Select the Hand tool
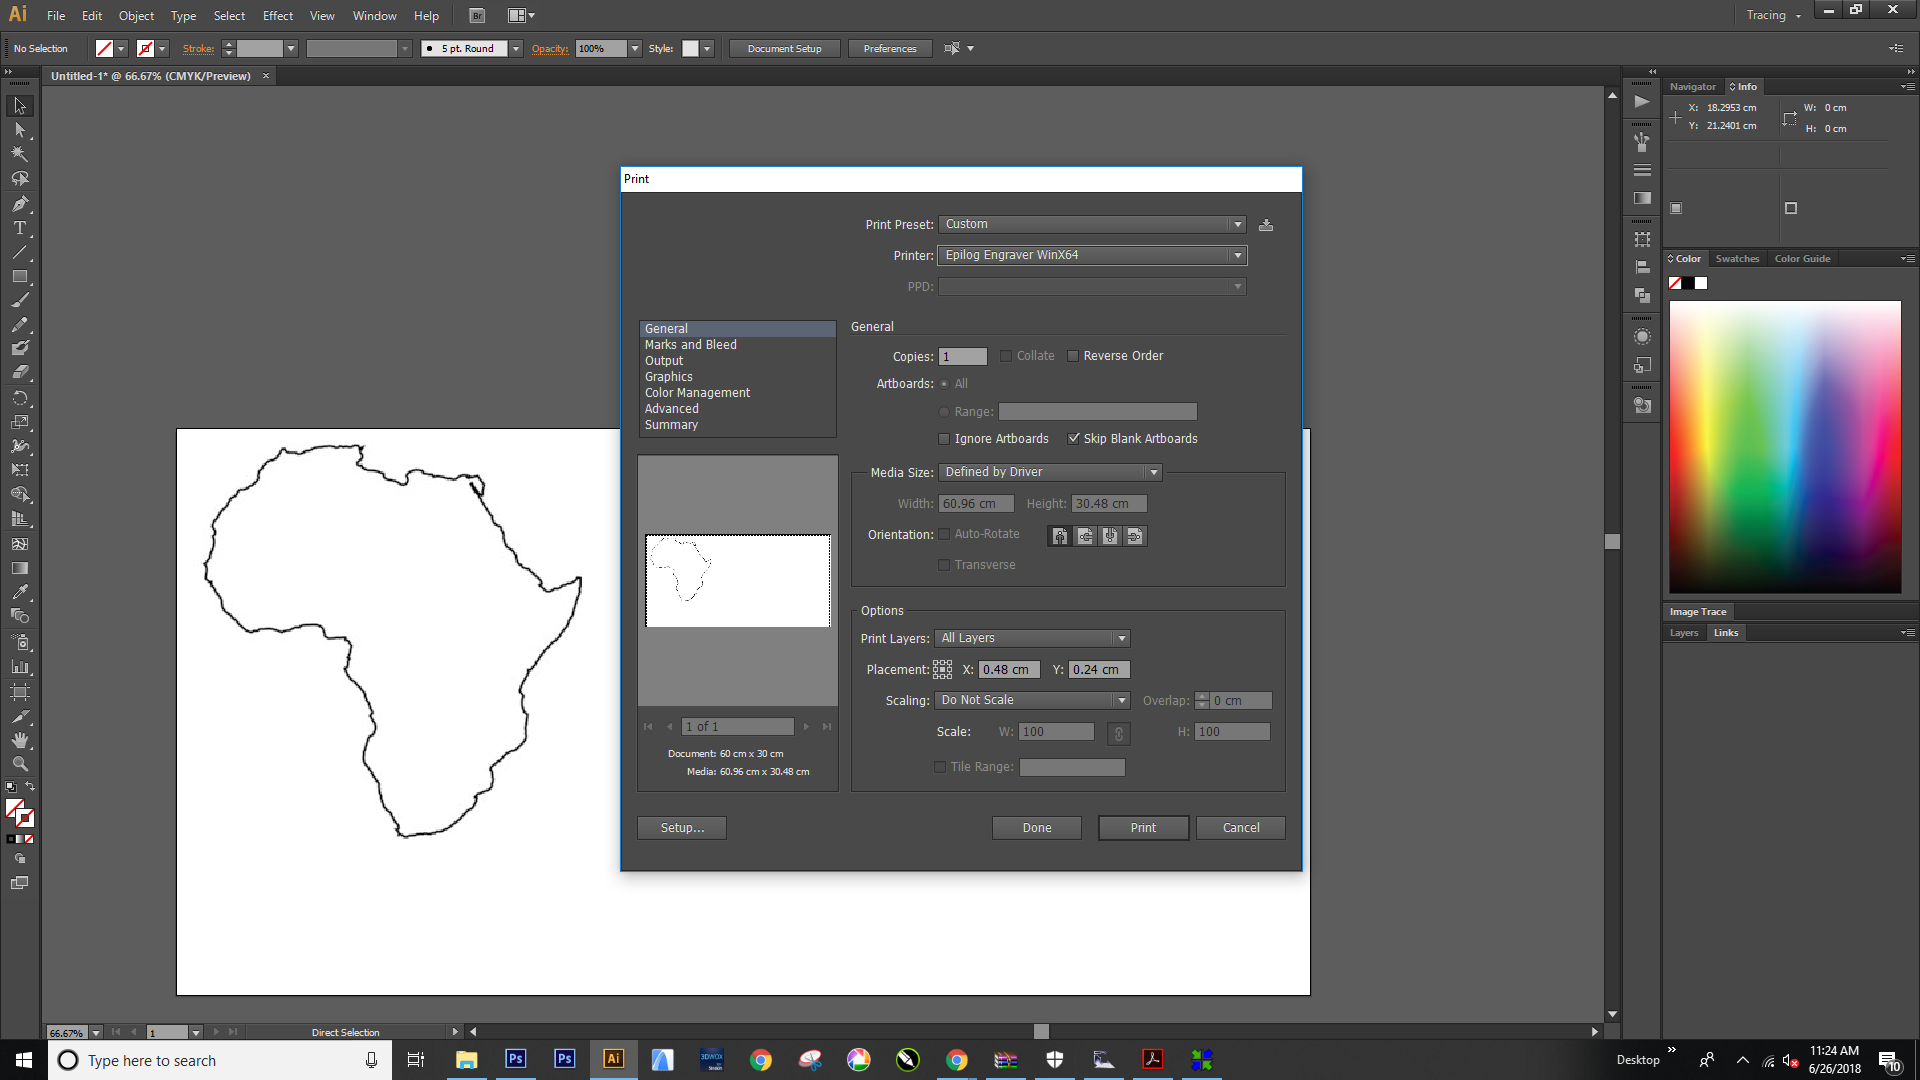 tap(19, 740)
